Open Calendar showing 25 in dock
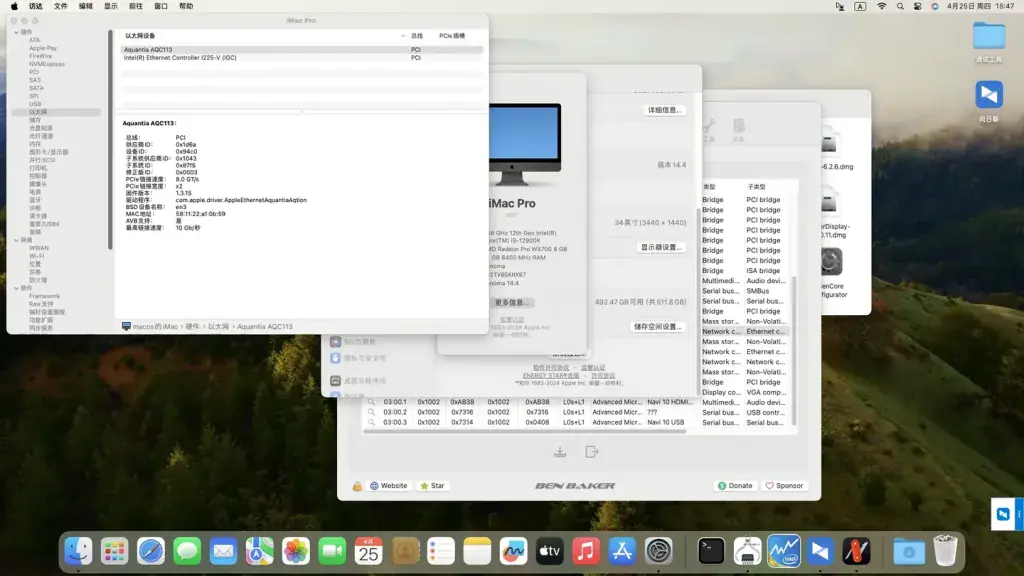 coord(368,552)
